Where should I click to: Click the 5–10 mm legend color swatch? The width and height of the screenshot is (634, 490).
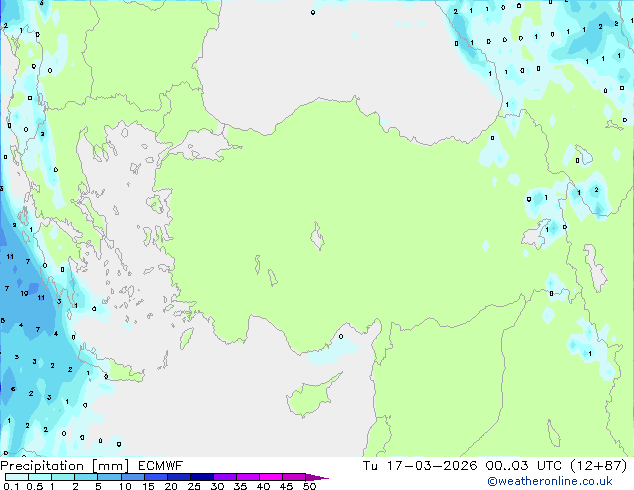(x=109, y=477)
